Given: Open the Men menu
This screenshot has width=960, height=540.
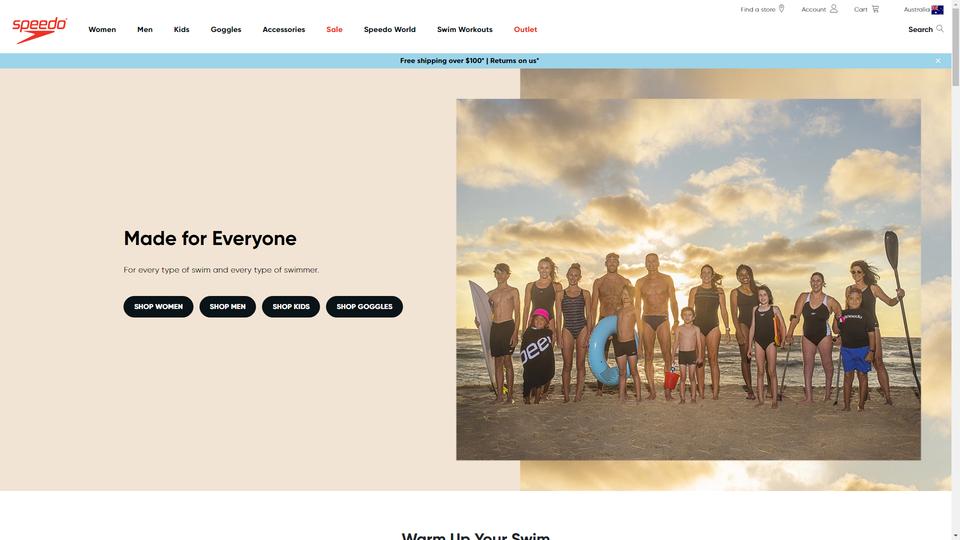Looking at the screenshot, I should (x=145, y=29).
